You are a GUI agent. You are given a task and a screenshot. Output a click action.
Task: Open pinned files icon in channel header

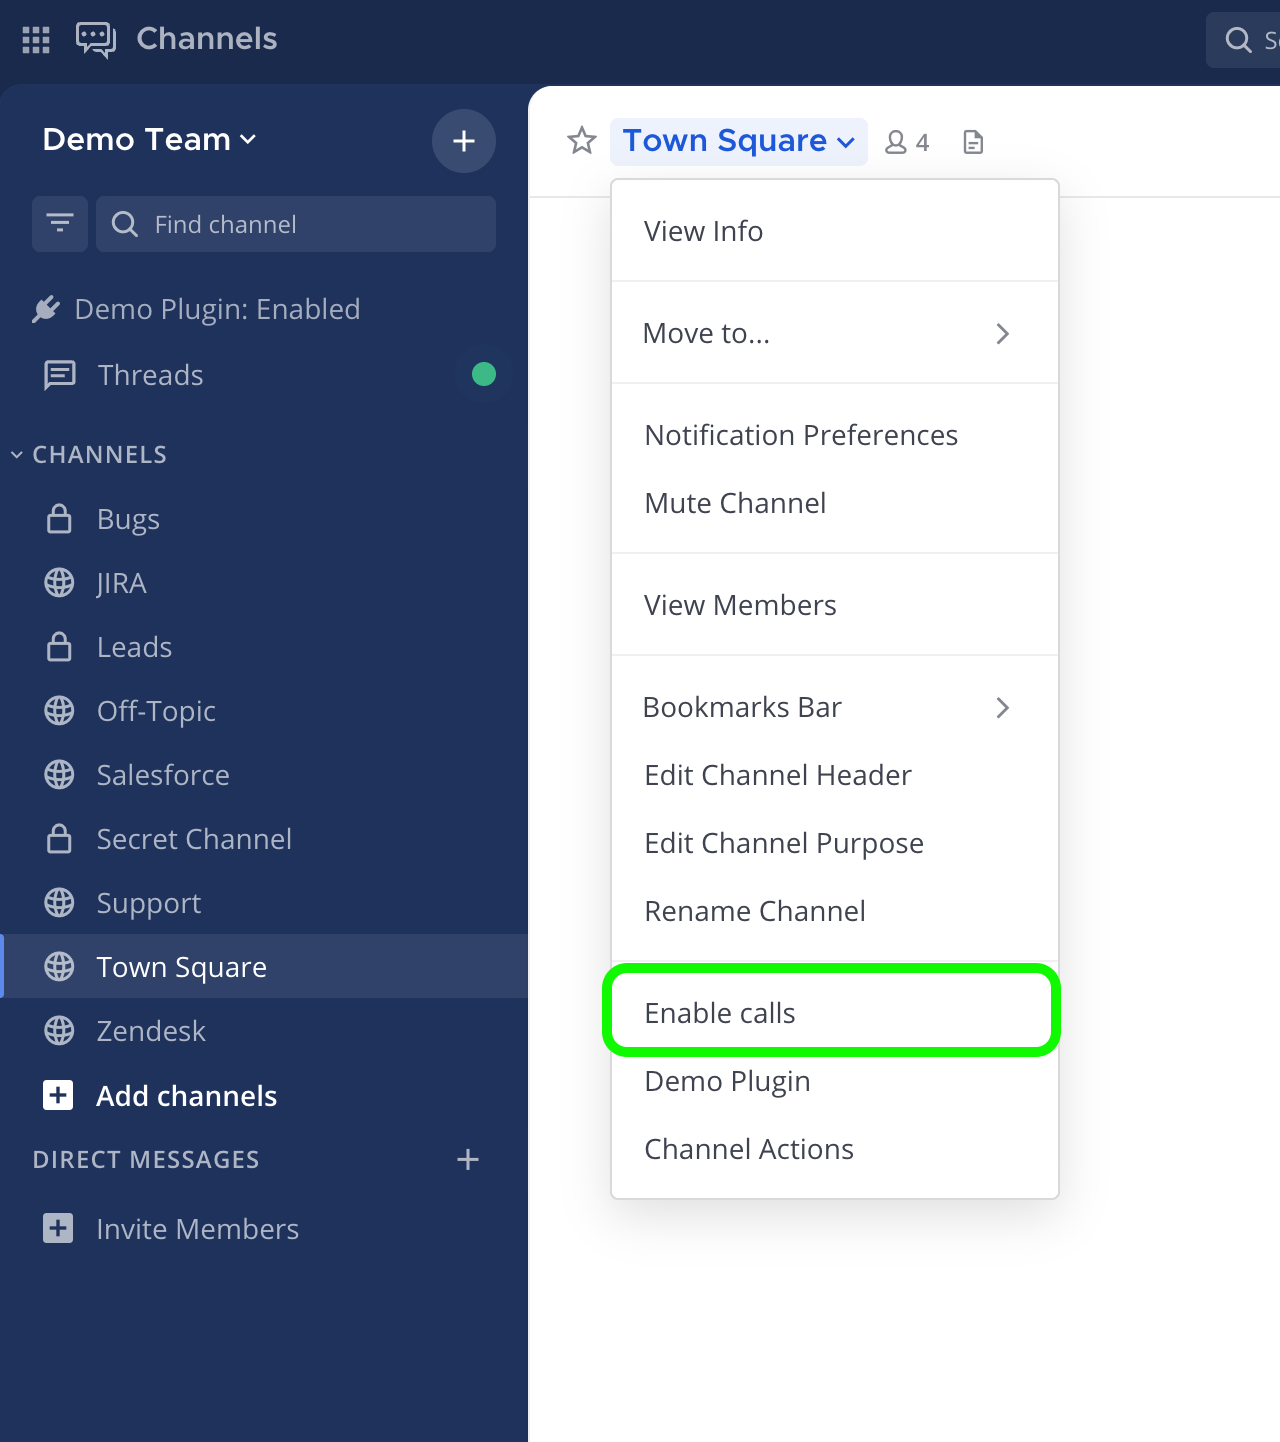click(x=973, y=141)
